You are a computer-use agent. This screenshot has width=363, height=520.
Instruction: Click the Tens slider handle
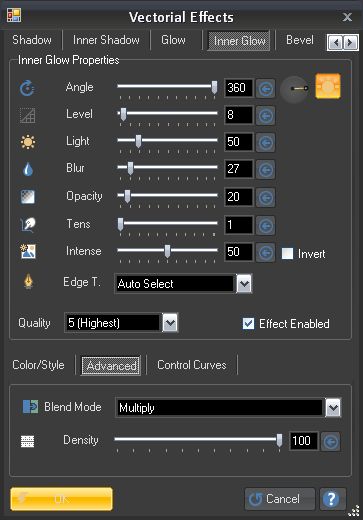click(120, 224)
